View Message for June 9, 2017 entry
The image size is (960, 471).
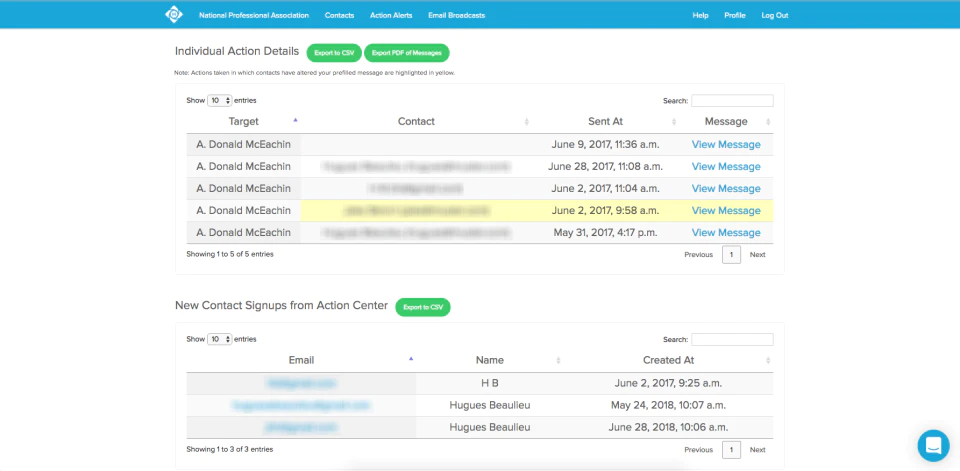click(726, 145)
